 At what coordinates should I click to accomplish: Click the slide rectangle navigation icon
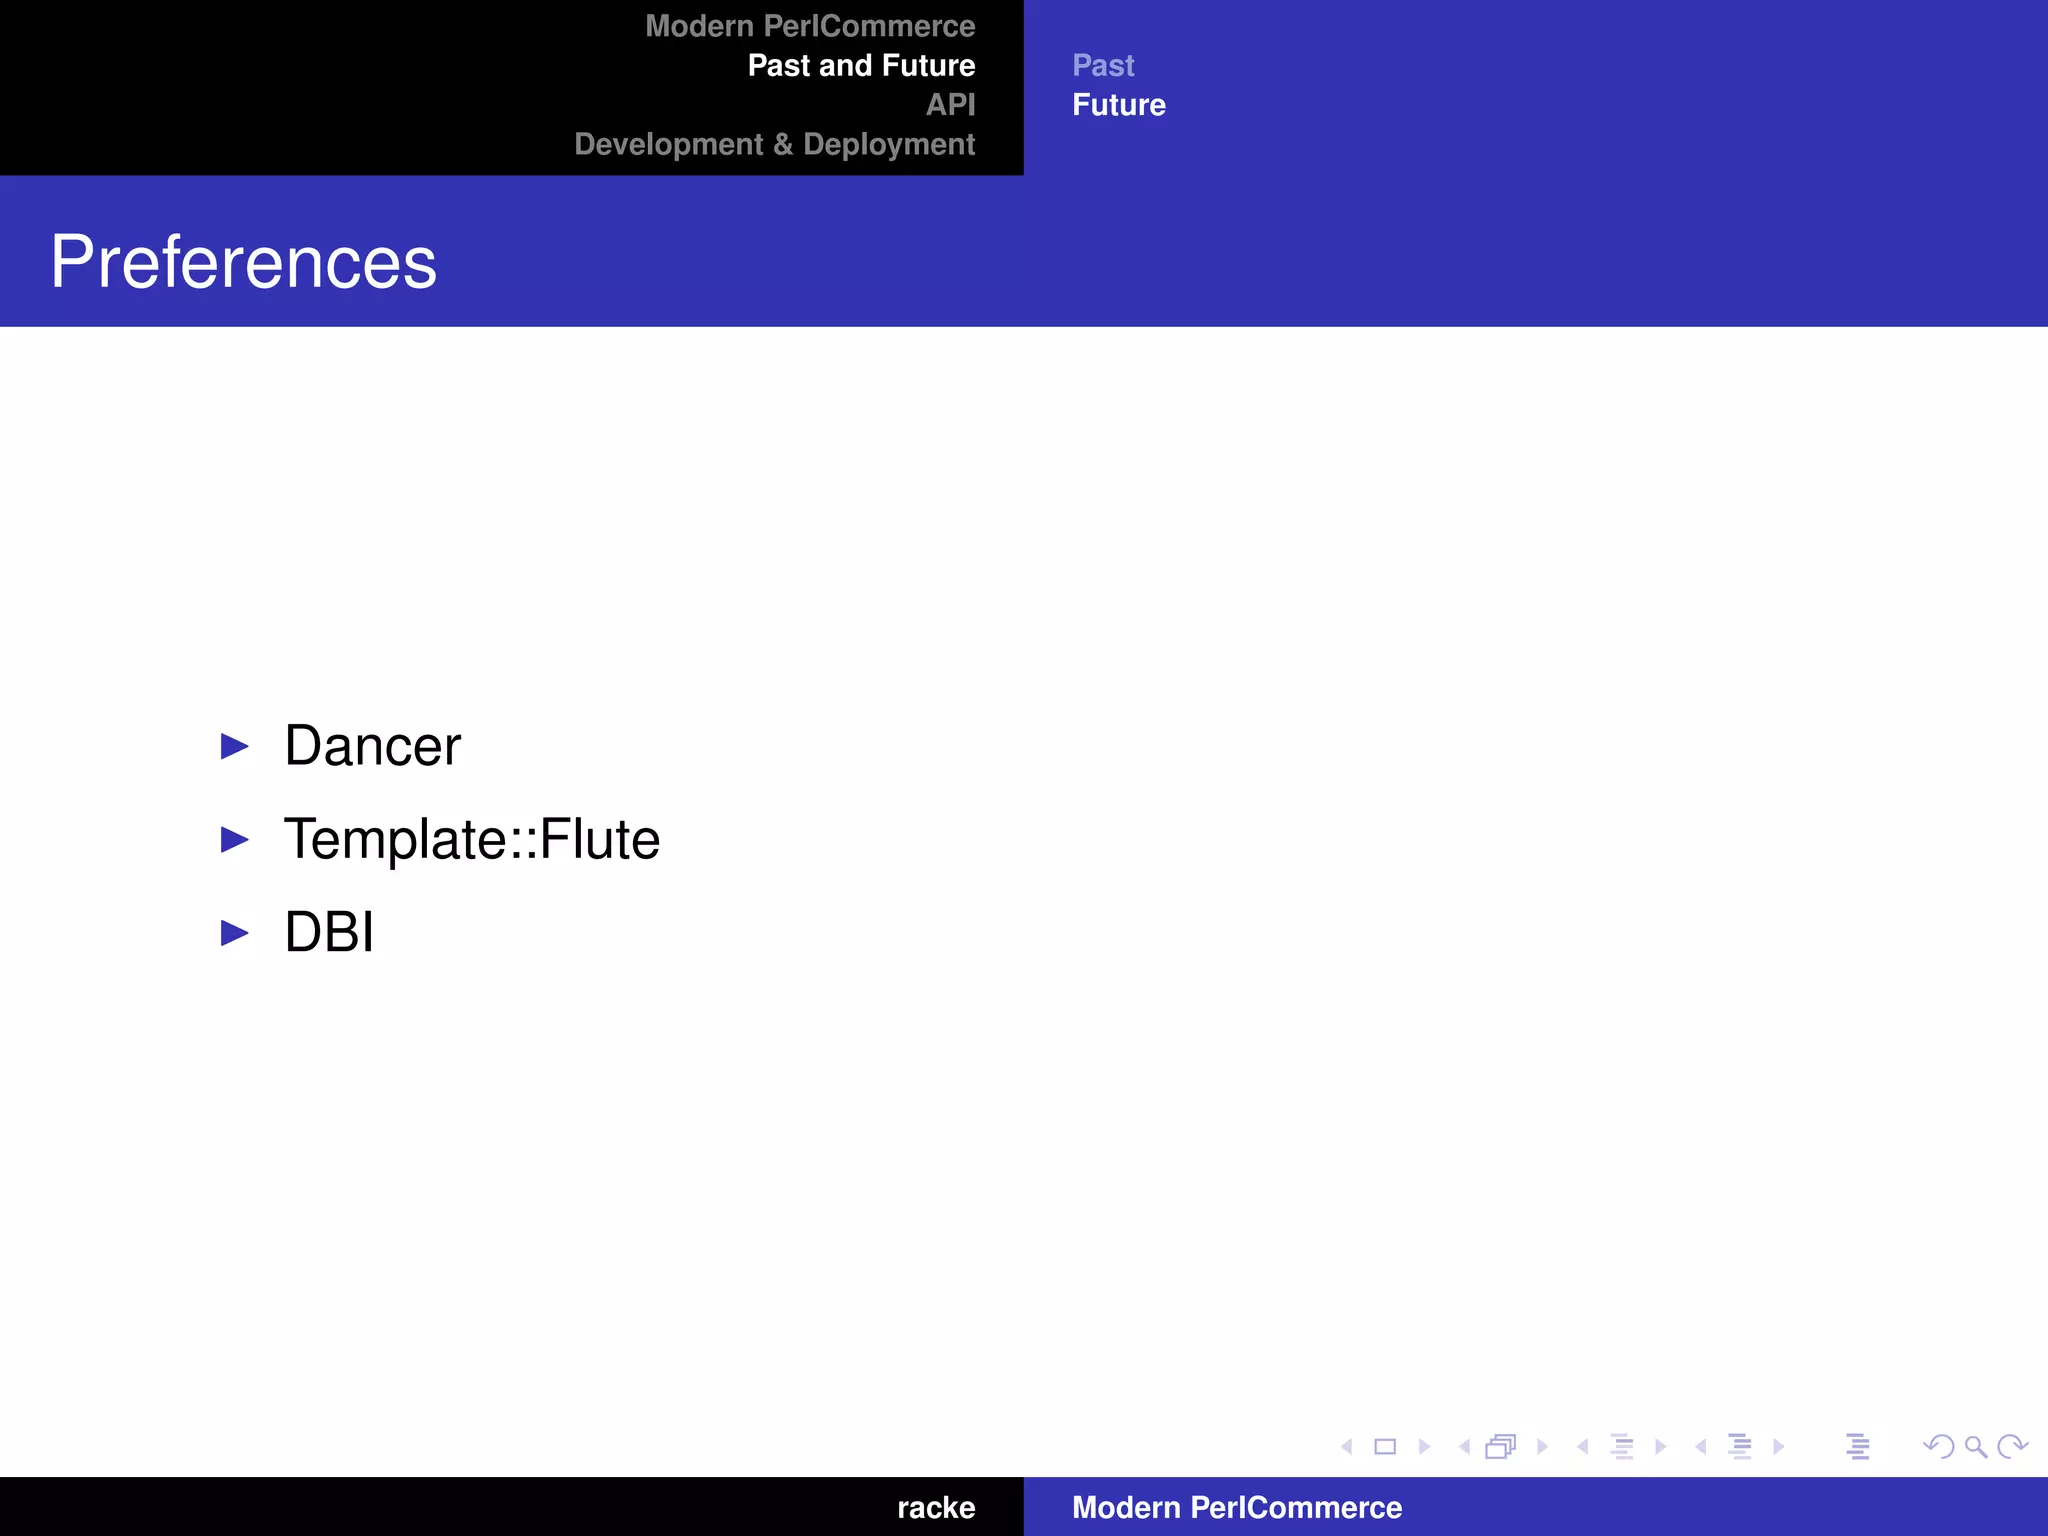1385,1446
